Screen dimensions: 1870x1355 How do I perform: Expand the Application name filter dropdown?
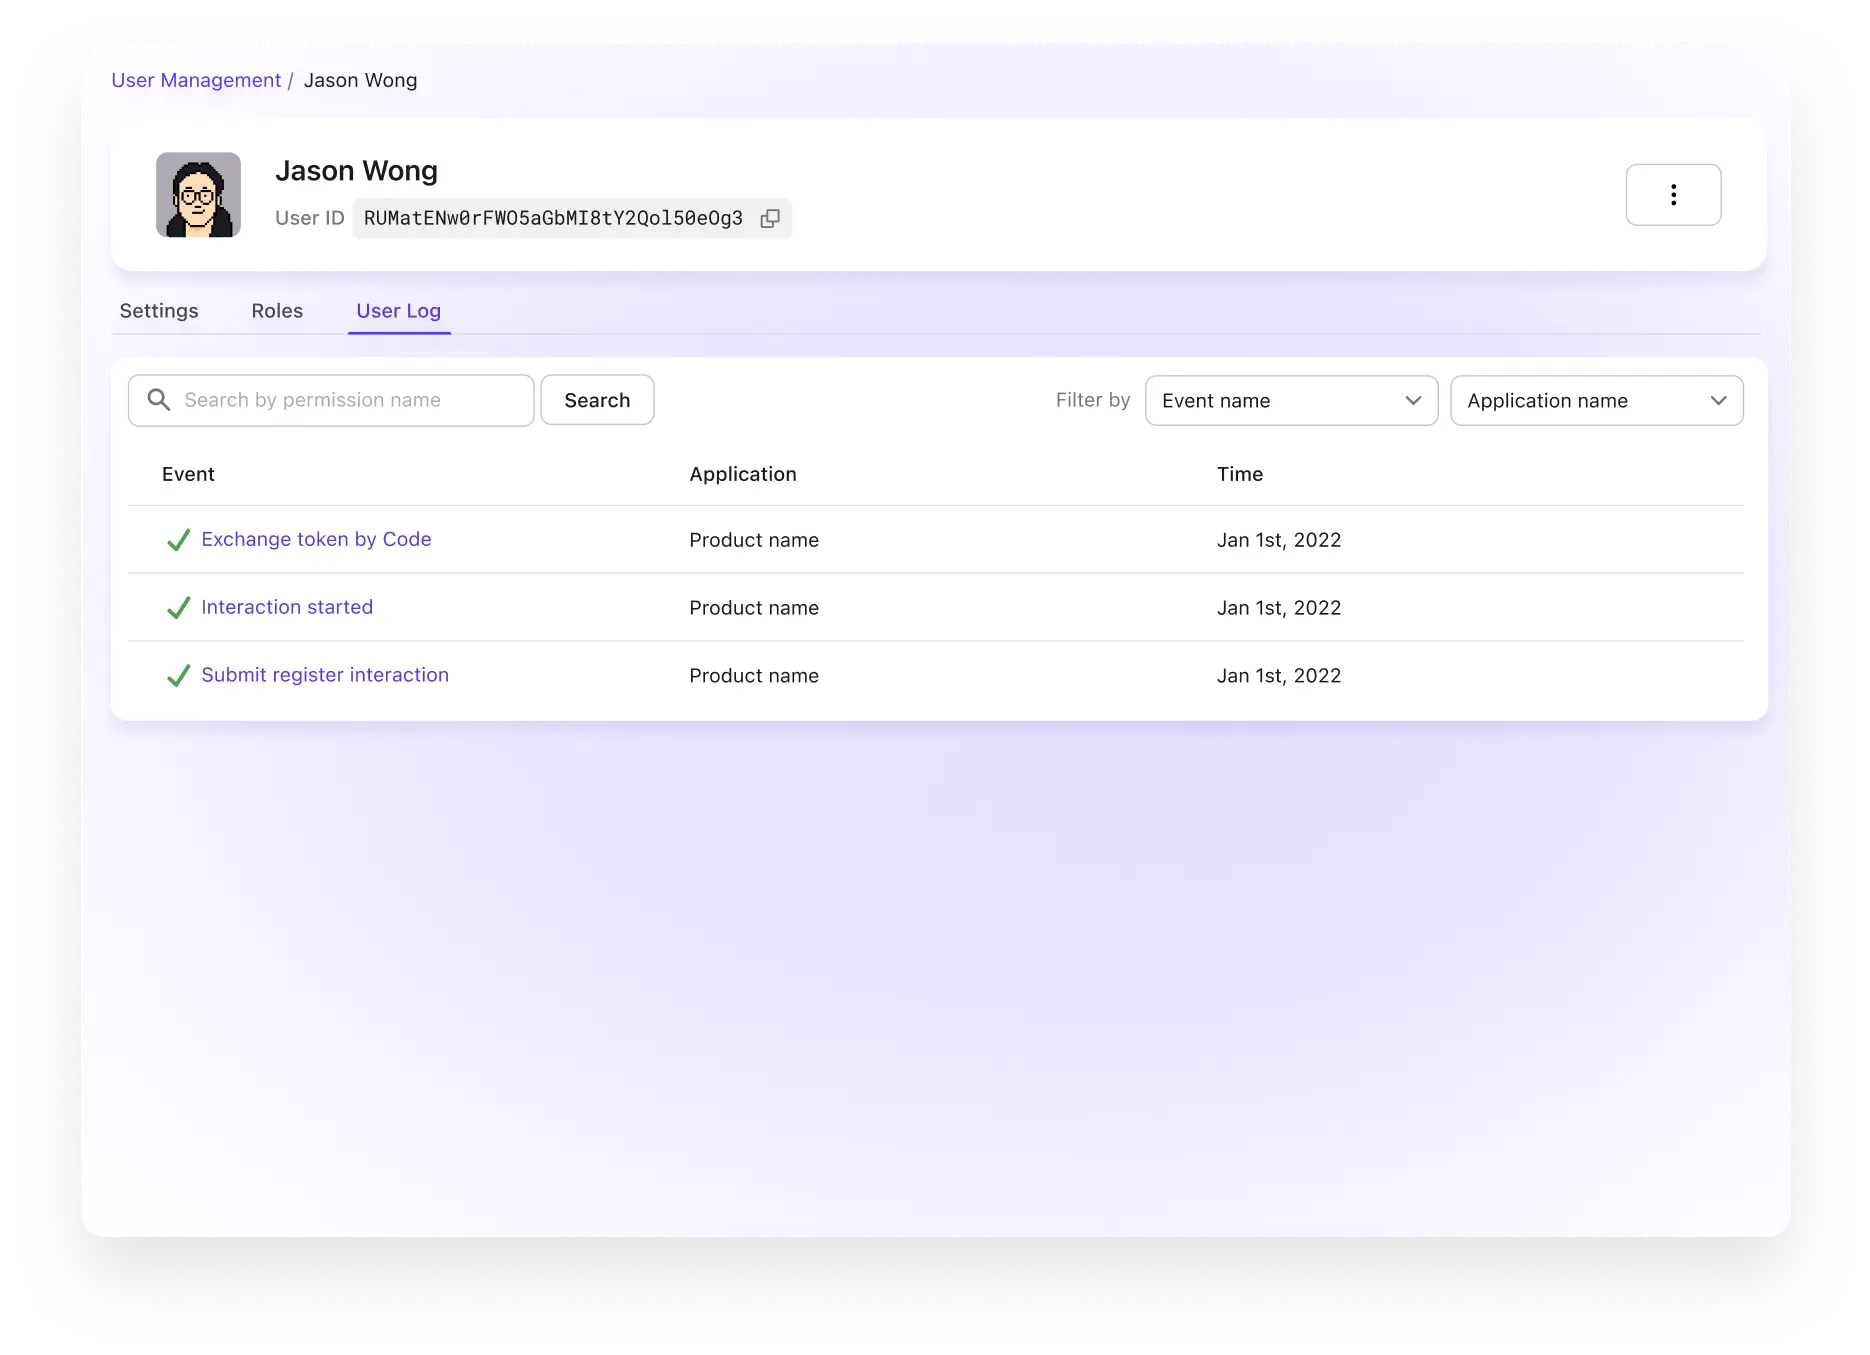[1596, 401]
